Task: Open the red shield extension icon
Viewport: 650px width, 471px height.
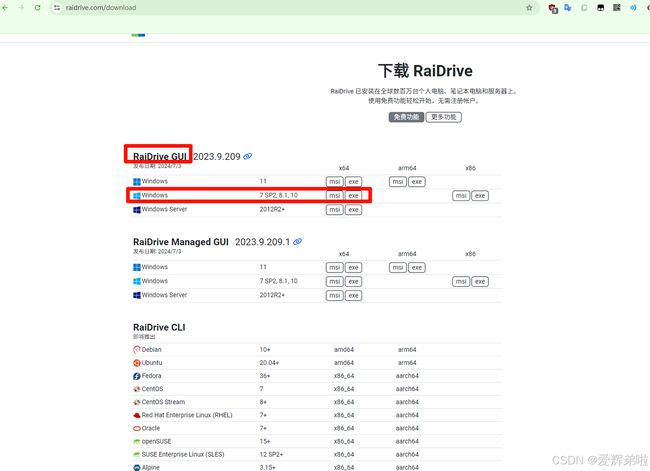Action: click(x=553, y=8)
